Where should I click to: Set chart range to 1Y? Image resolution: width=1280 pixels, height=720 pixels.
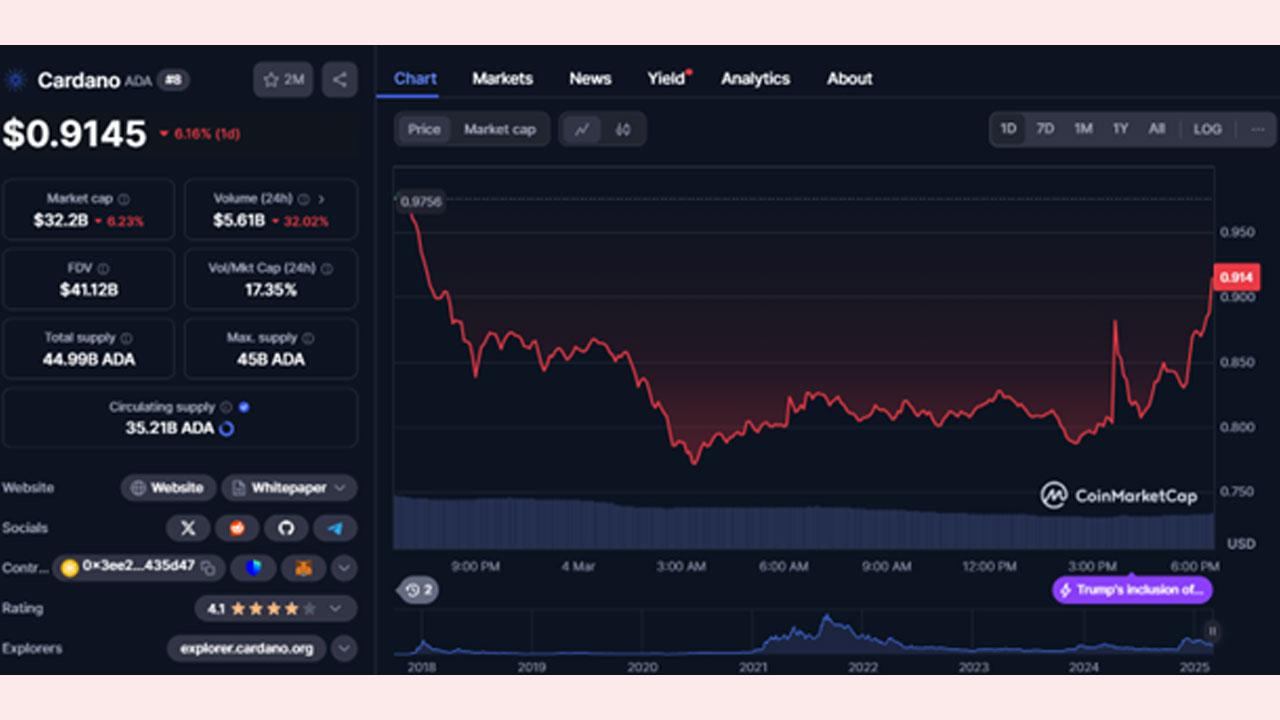1121,129
